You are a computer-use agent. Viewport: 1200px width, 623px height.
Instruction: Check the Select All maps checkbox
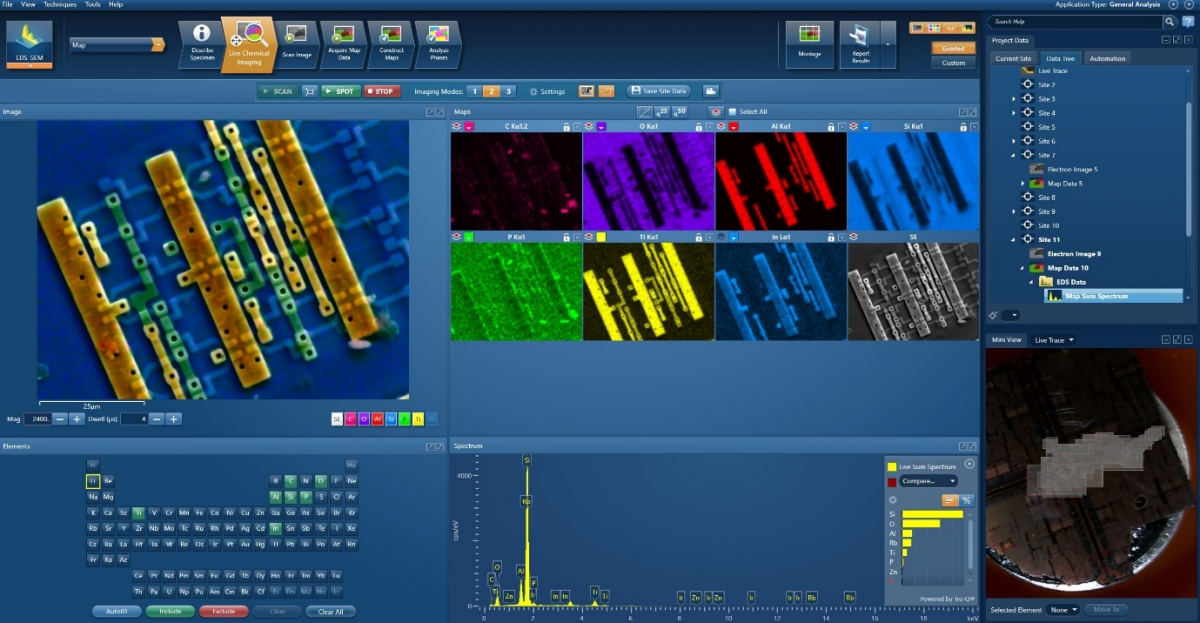(732, 112)
